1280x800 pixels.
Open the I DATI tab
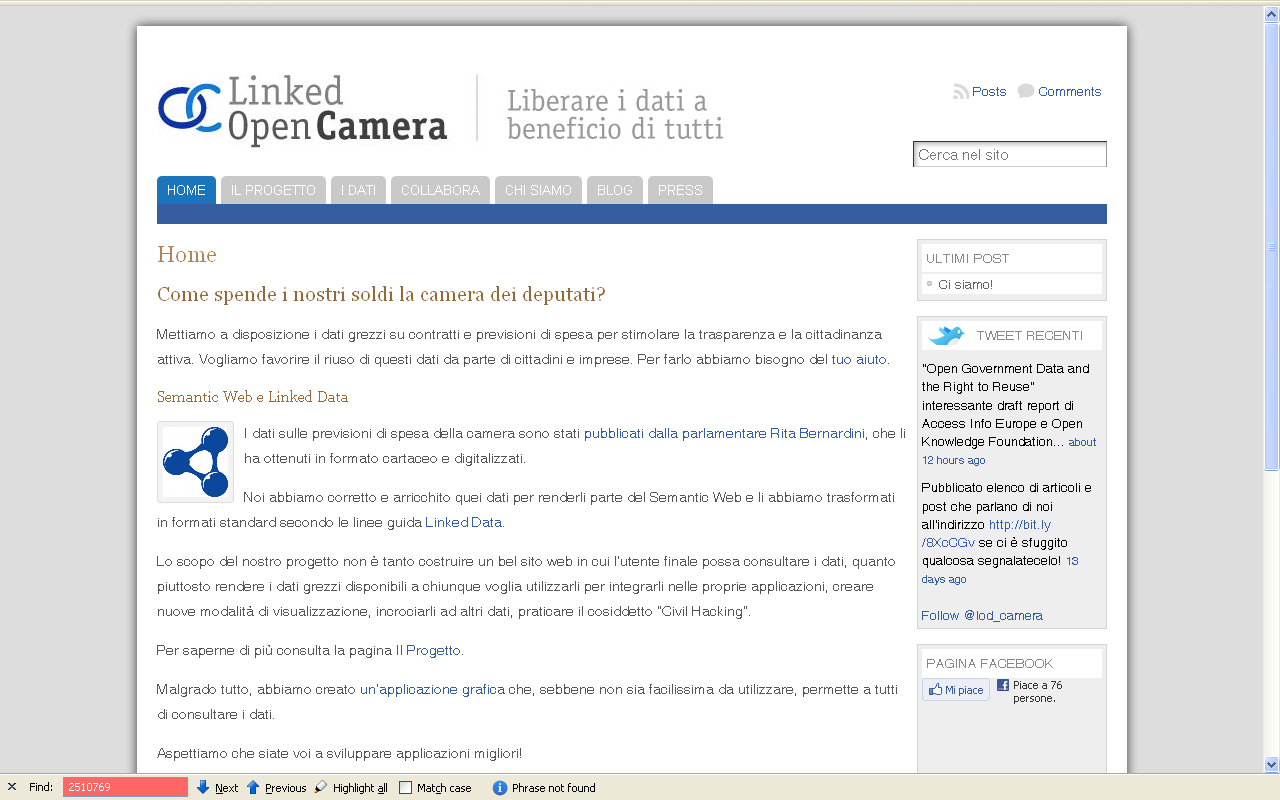(358, 190)
